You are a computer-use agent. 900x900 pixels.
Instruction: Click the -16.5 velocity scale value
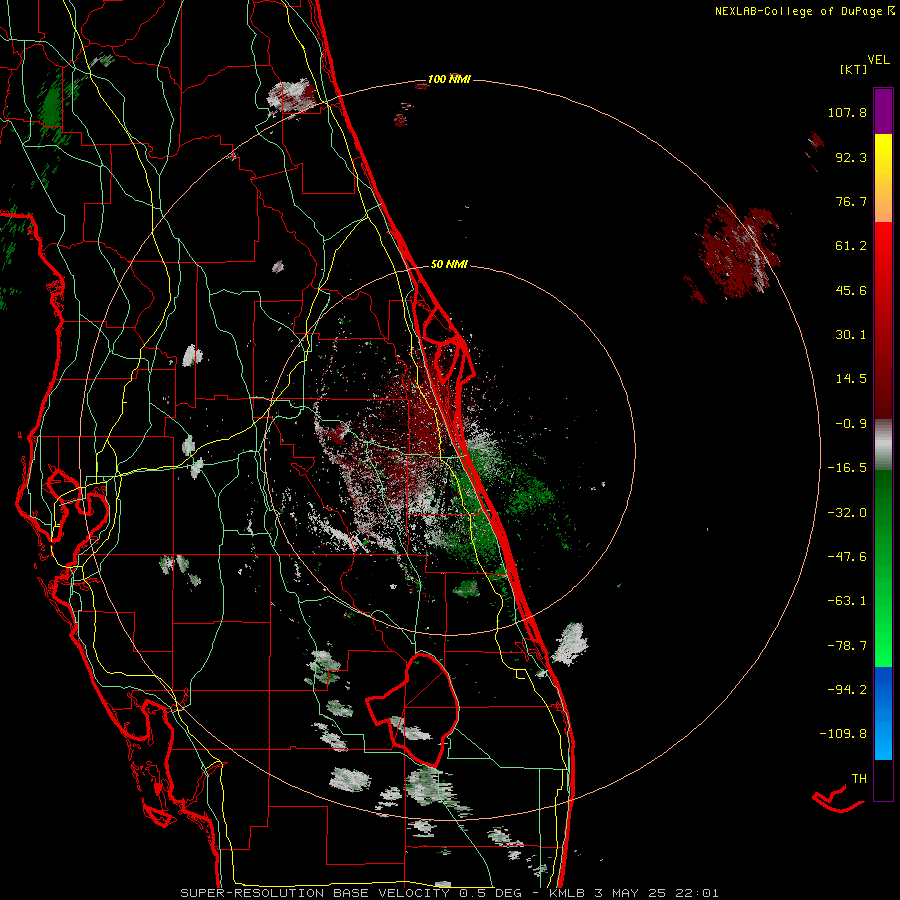coord(847,468)
